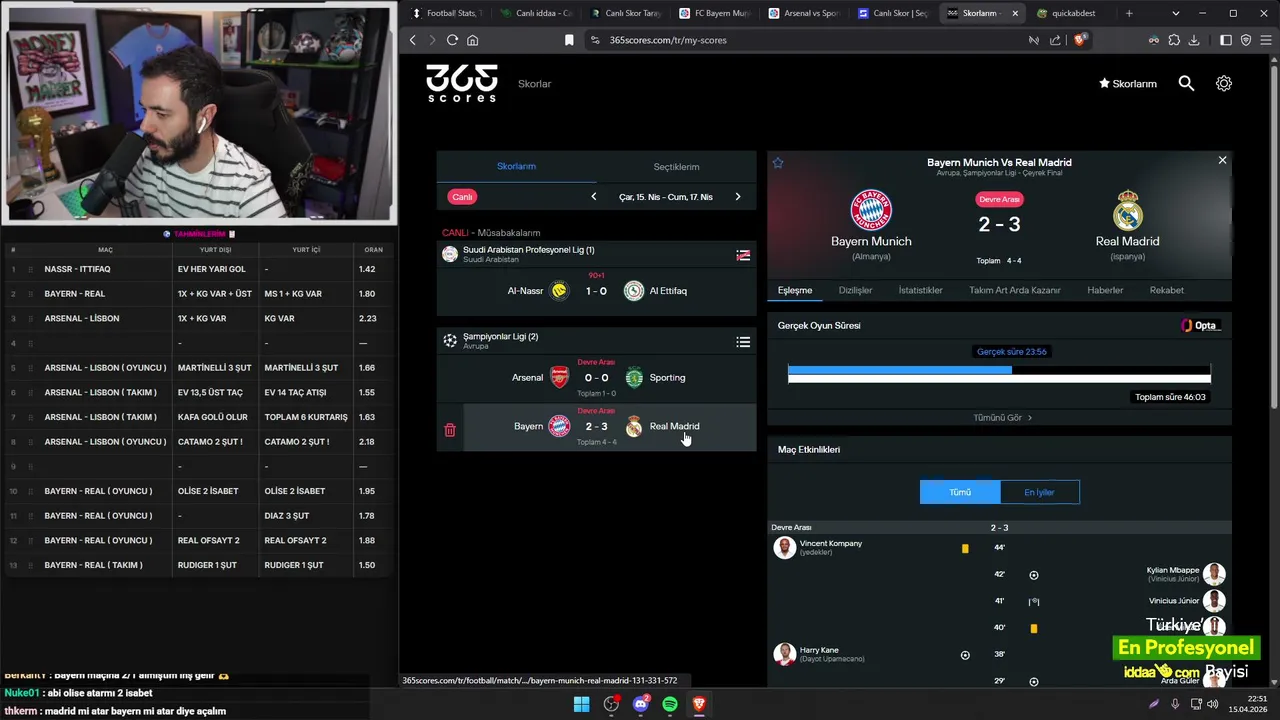Expand Tümünü Gör for real play time
Viewport: 1280px width, 720px height.
coord(1002,418)
